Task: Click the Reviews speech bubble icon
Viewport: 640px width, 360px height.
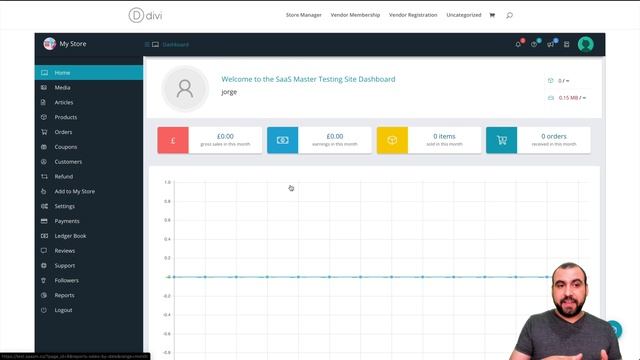Action: (x=44, y=251)
